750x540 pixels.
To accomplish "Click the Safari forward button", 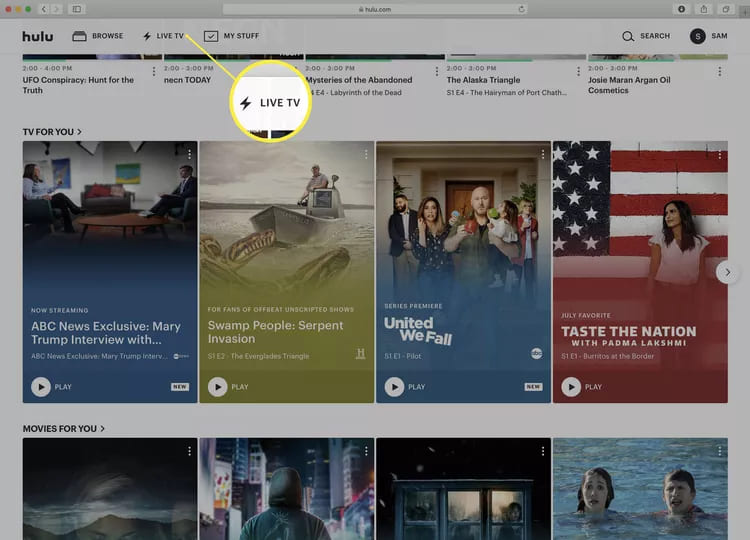I will (56, 9).
